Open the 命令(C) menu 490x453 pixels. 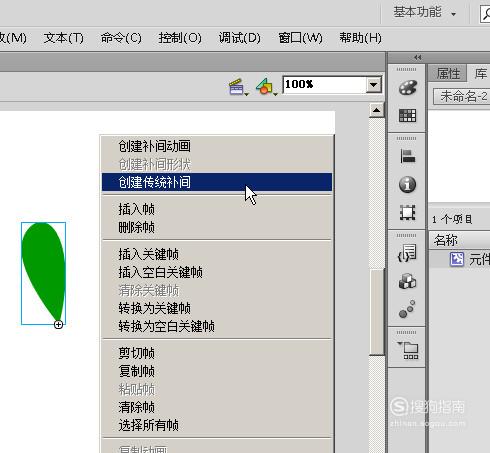[121, 38]
